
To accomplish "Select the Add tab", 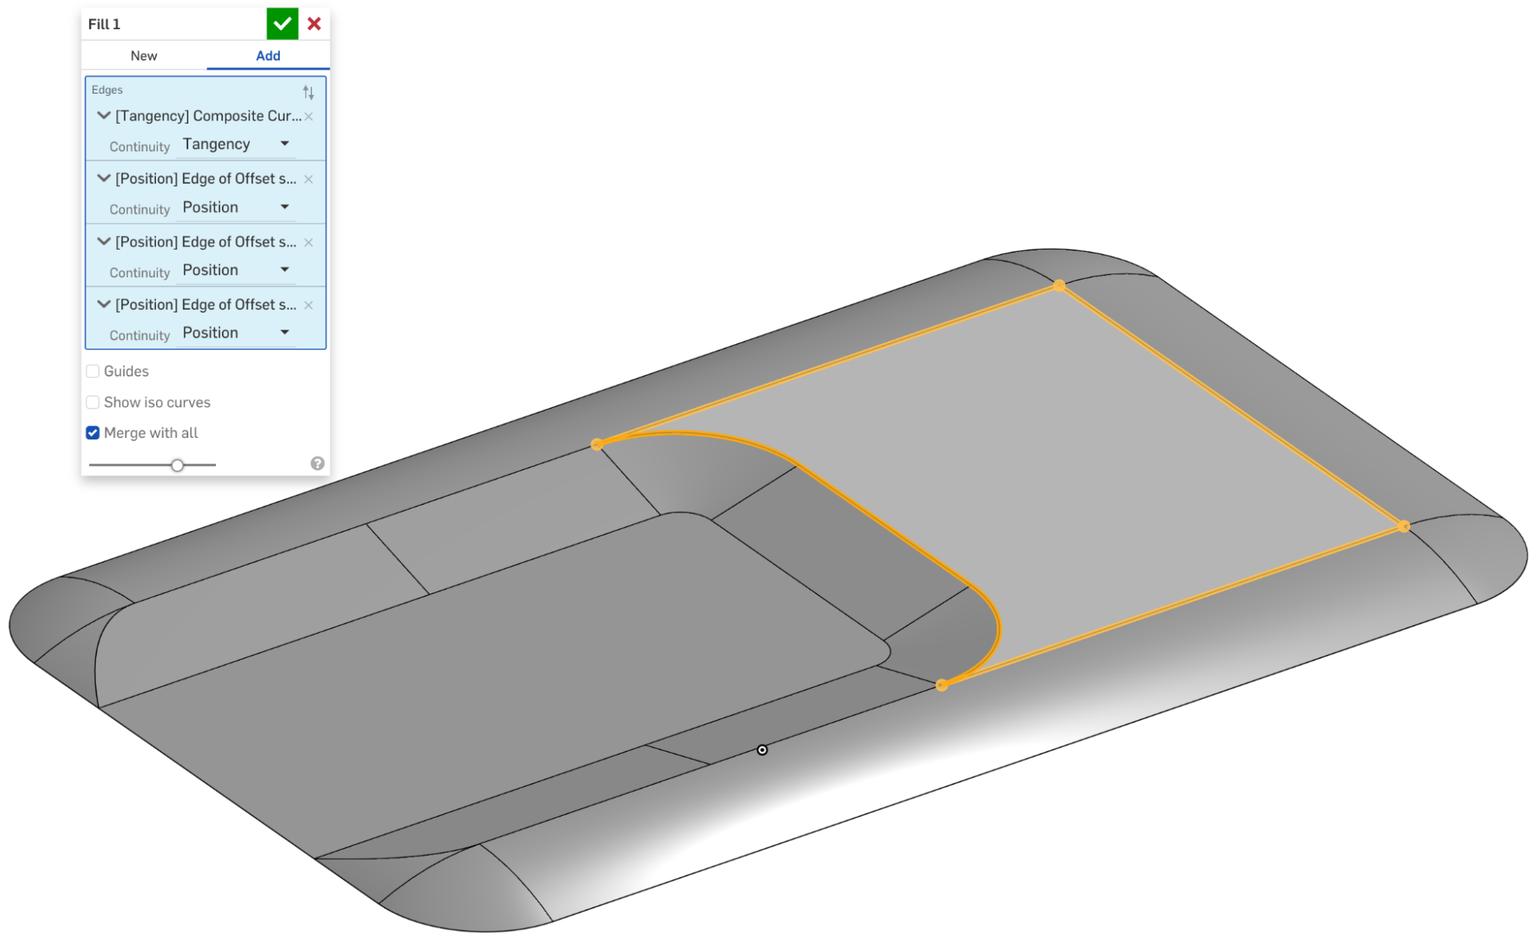I will 267,55.
